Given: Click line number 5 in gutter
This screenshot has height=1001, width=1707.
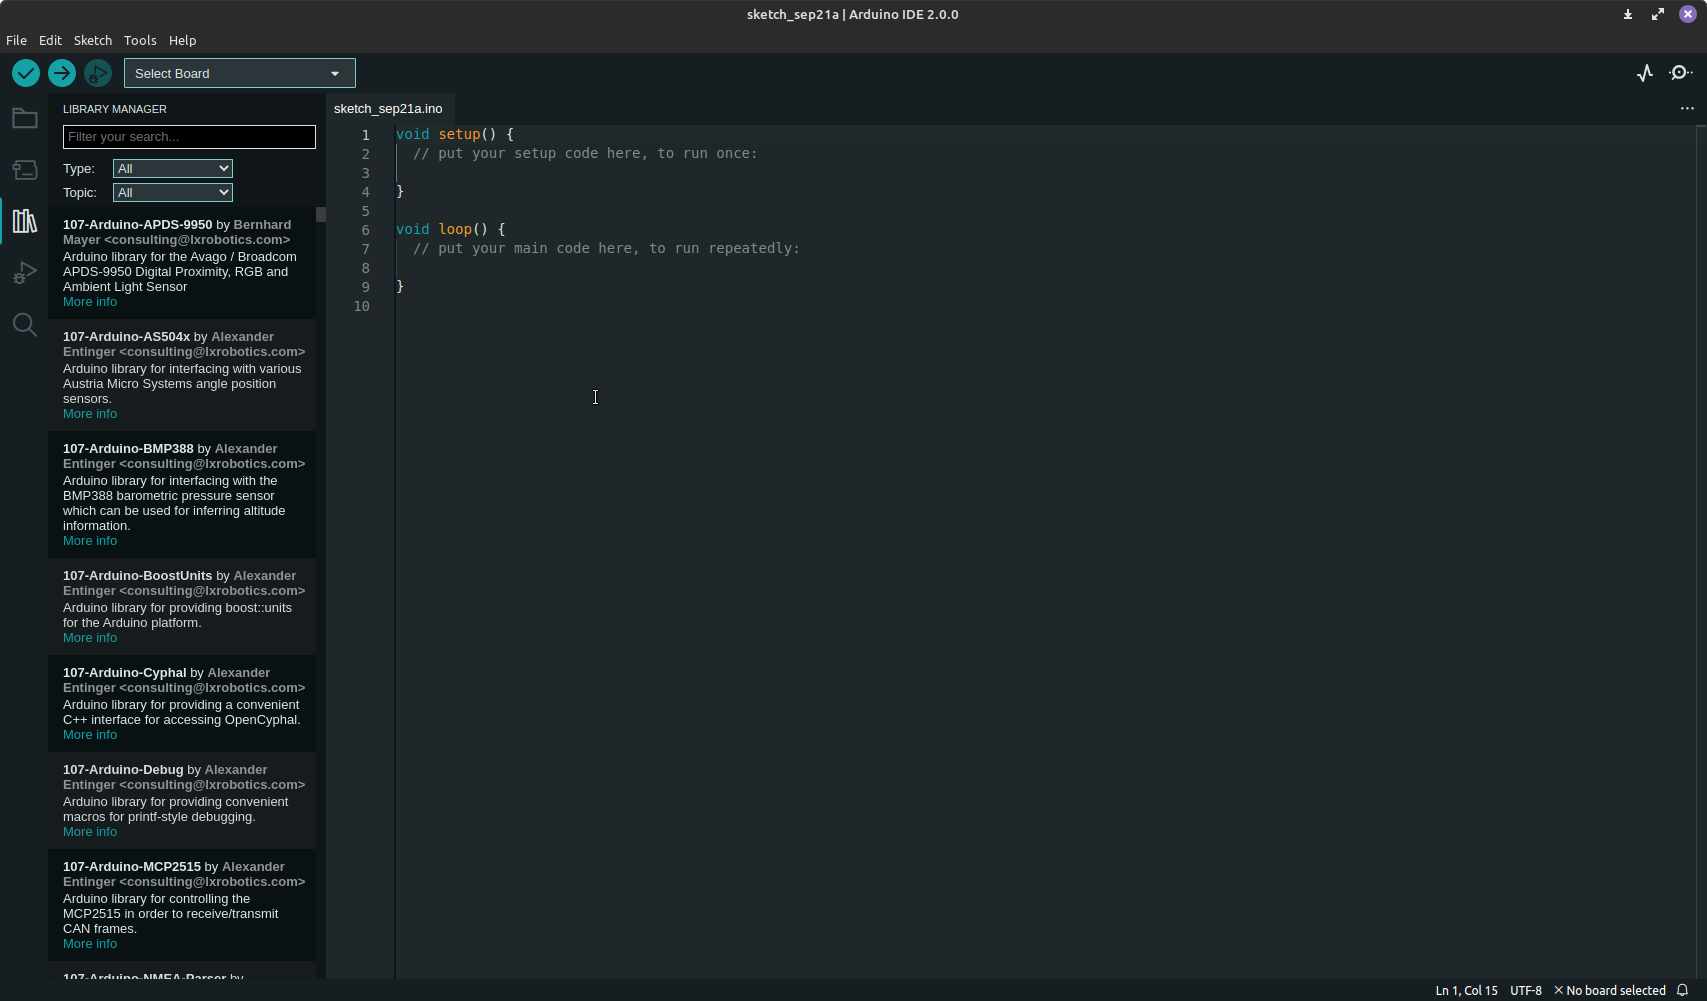Looking at the screenshot, I should click(366, 211).
